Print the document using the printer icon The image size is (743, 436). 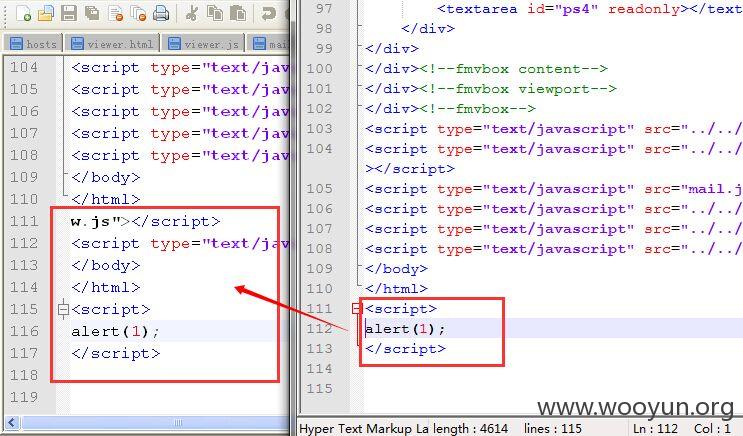click(161, 13)
